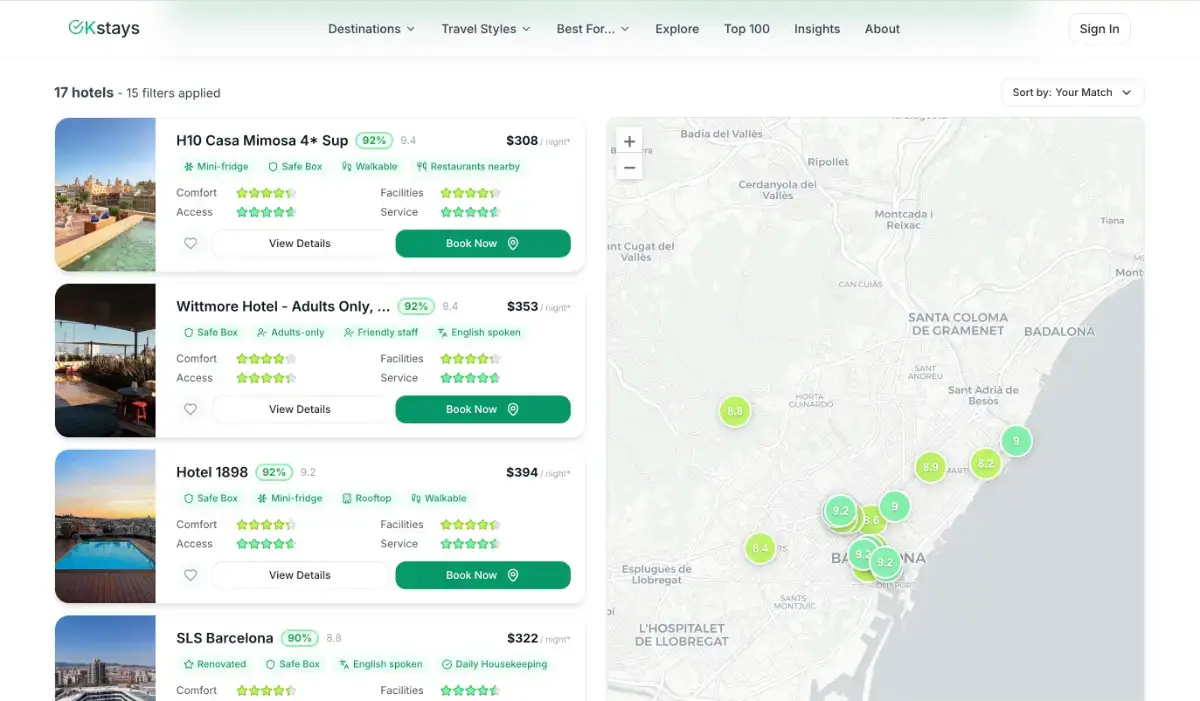Select the 8.2 map marker
The width and height of the screenshot is (1200, 701).
pyautogui.click(x=986, y=463)
